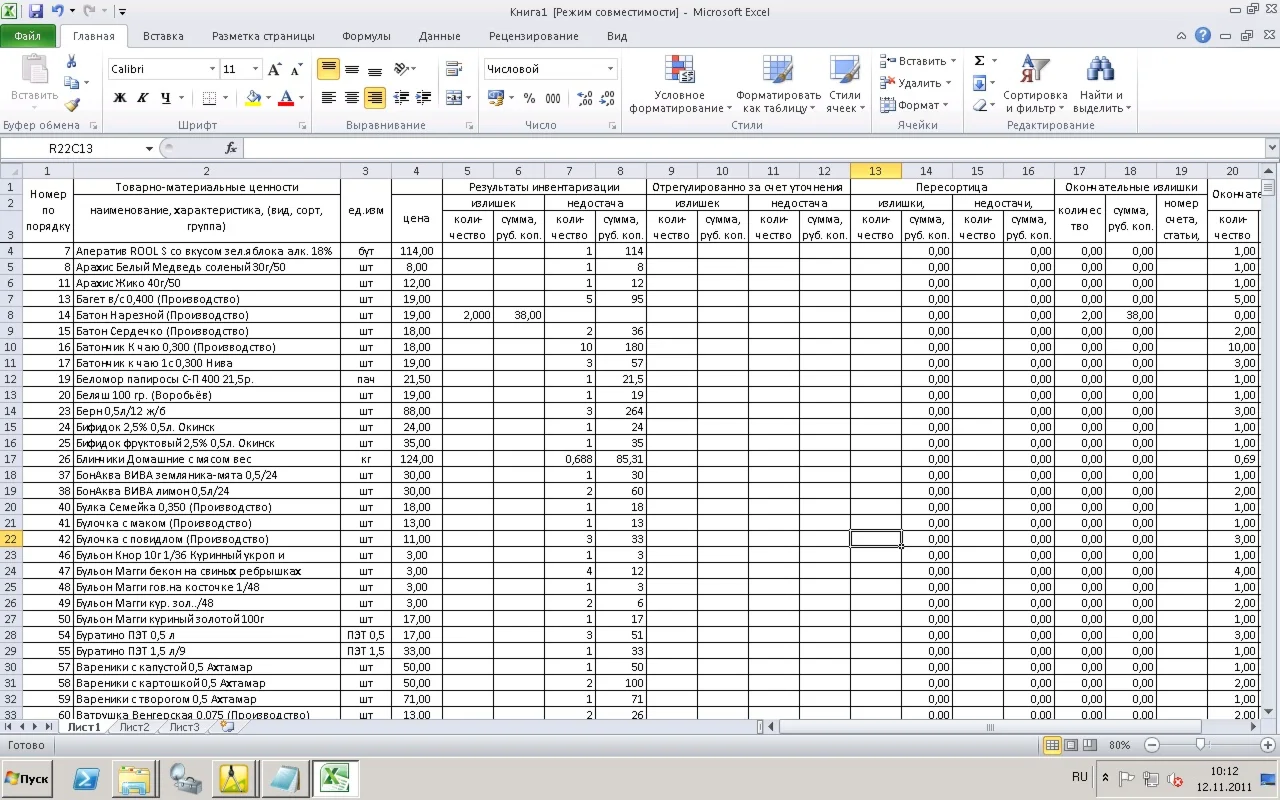Click the Increase Decimal icon
The image size is (1280, 800).
[583, 99]
